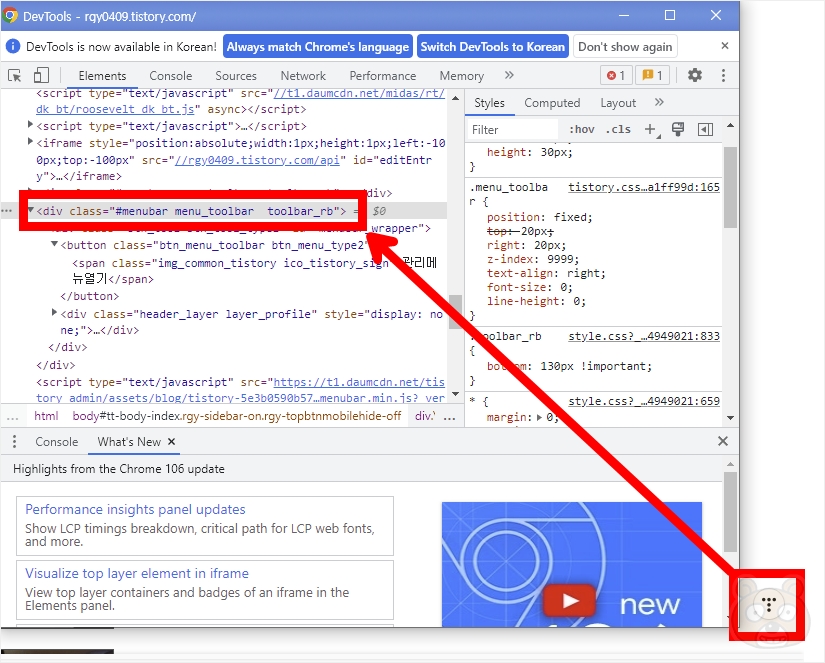Toggle the :hov element state button
Screen dimensions: 825x663
[x=581, y=129]
